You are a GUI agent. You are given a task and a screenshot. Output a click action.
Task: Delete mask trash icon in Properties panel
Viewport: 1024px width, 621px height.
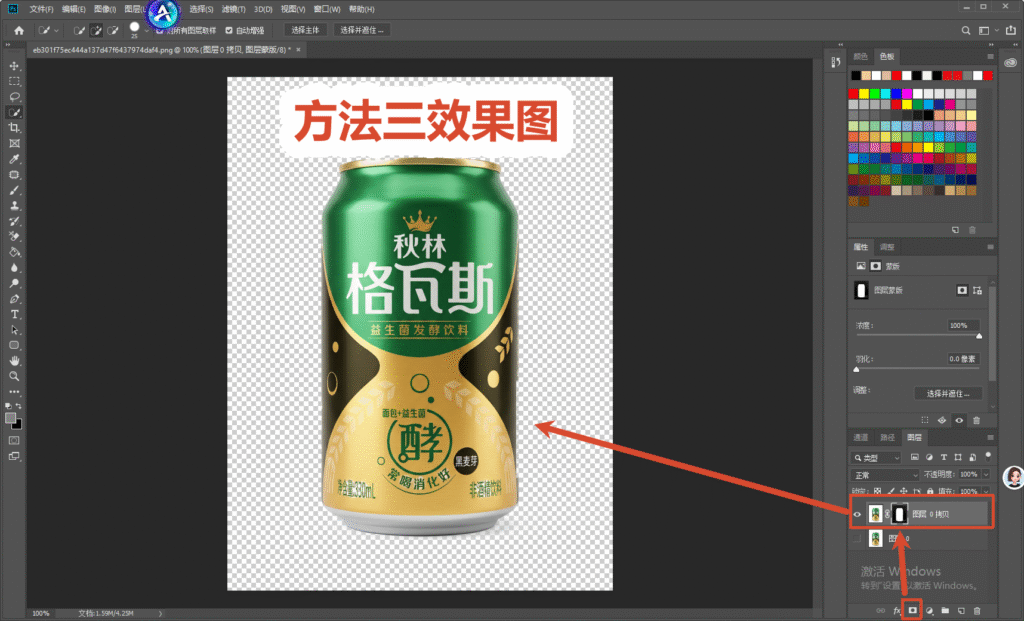(x=976, y=420)
